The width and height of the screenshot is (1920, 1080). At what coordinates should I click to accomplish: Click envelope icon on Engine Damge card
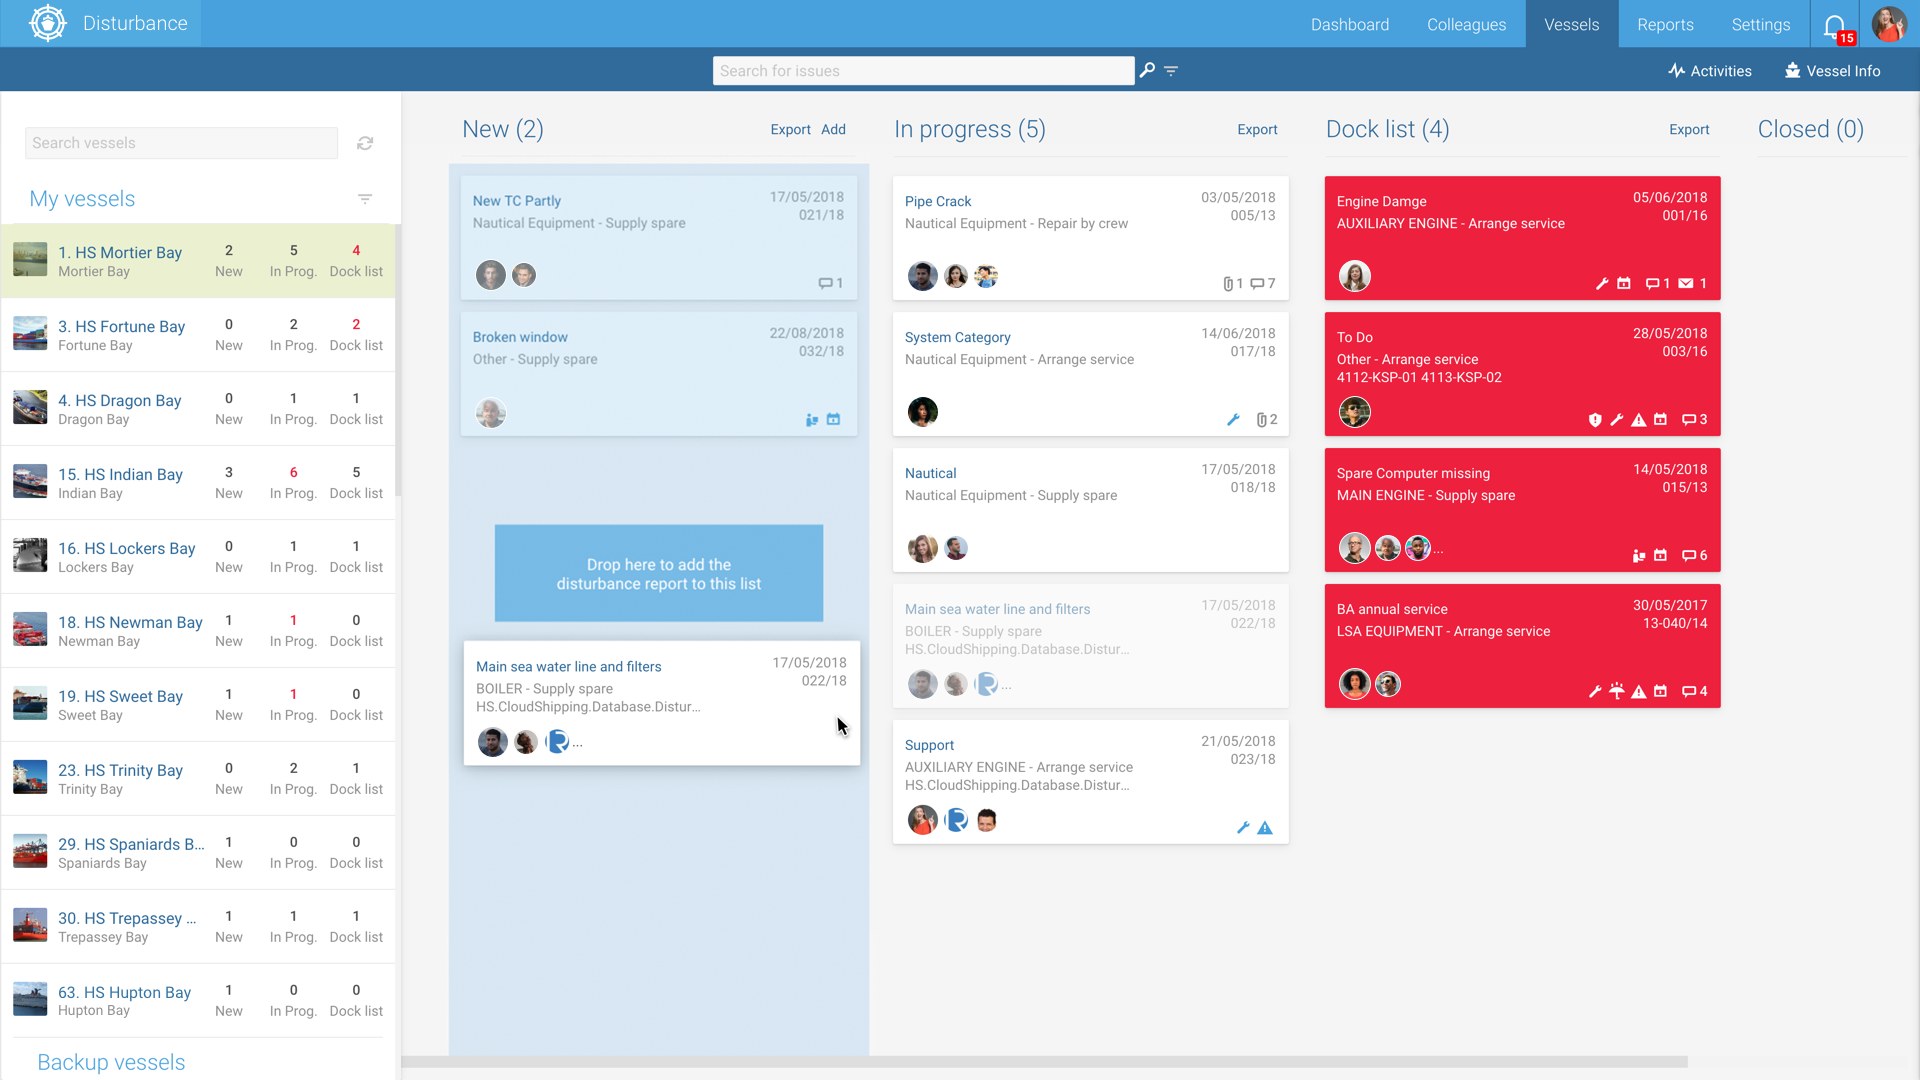coord(1686,284)
